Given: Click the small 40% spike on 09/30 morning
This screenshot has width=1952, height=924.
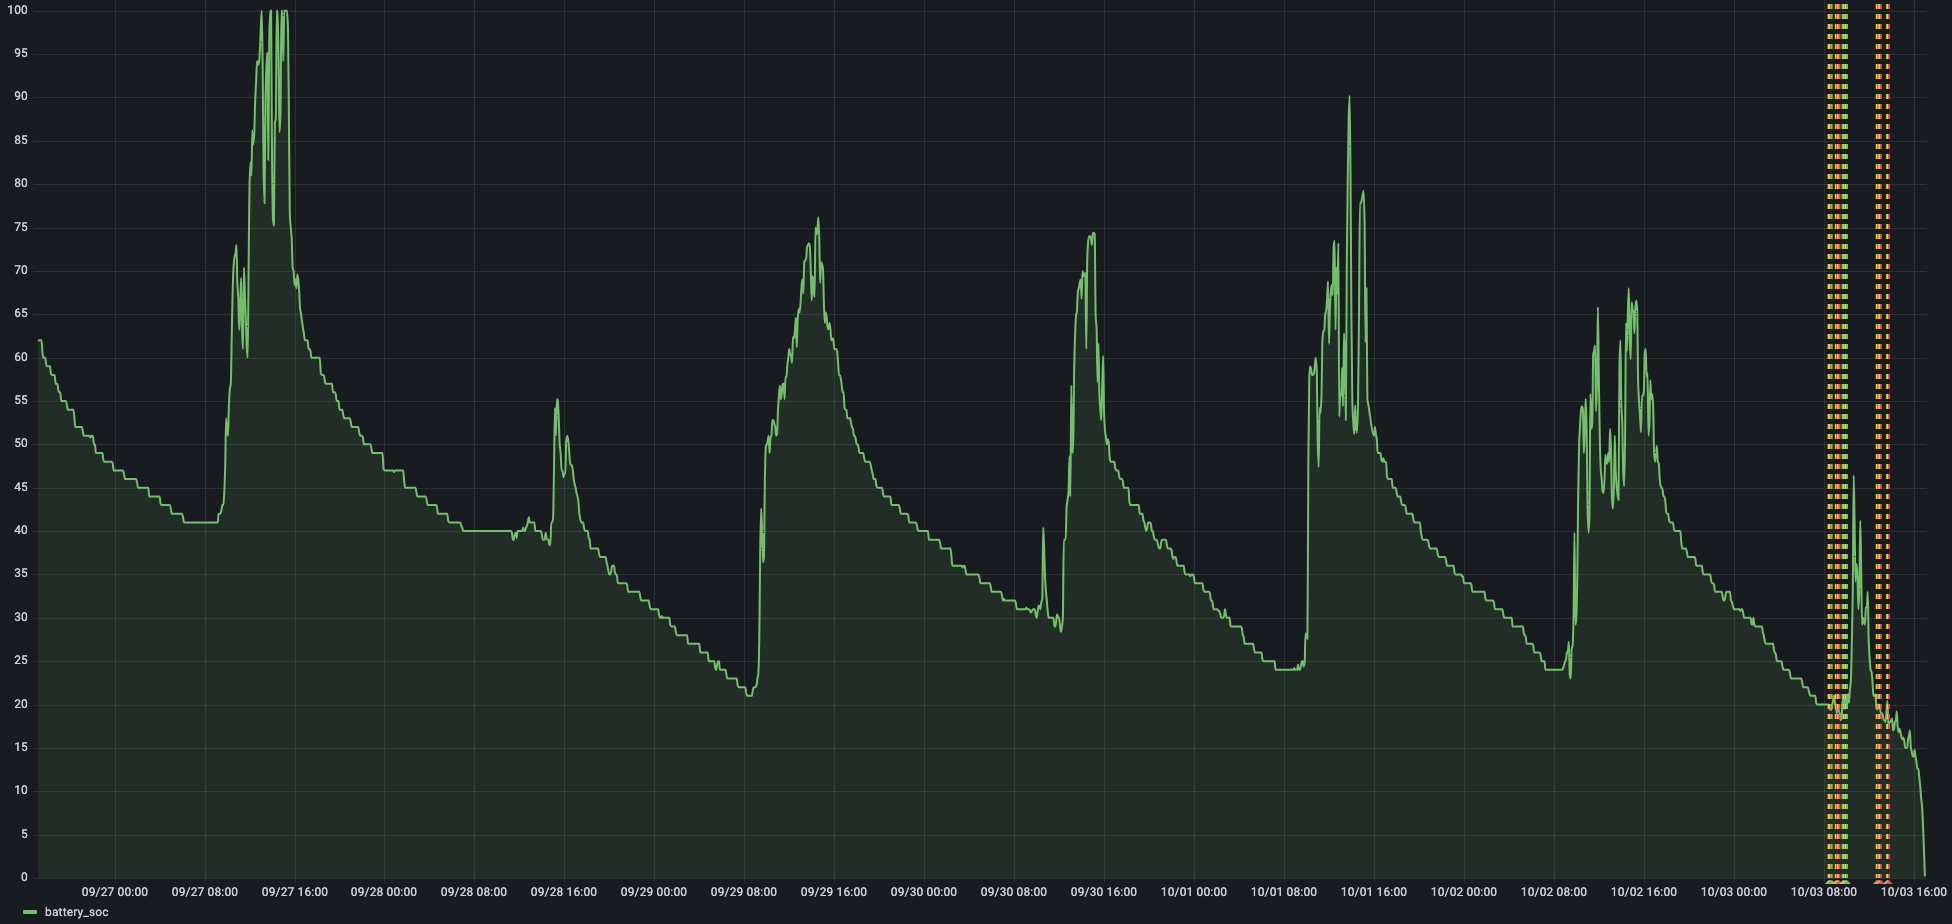Looking at the screenshot, I should click(x=1043, y=529).
